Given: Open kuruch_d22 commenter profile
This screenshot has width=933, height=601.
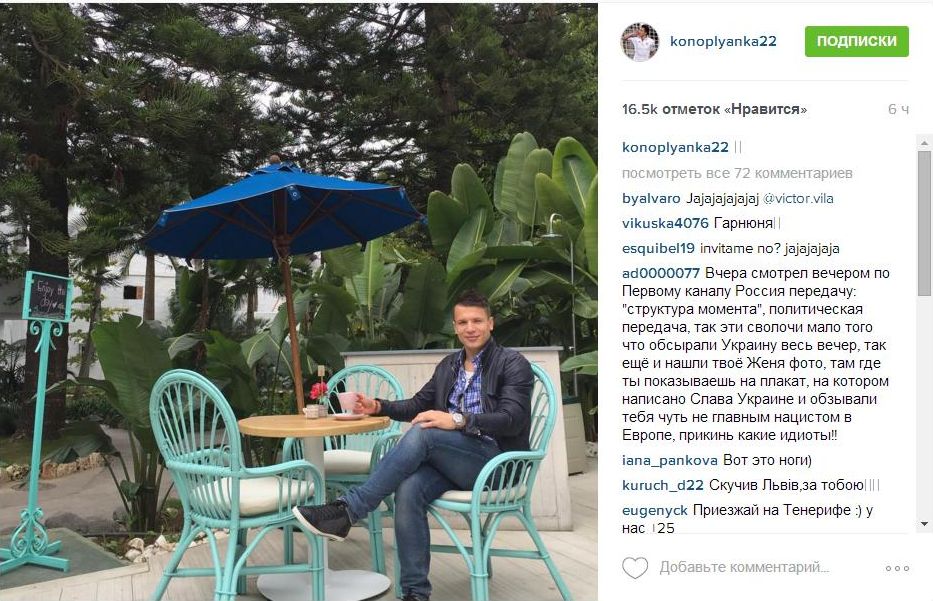Looking at the screenshot, I should (x=662, y=485).
